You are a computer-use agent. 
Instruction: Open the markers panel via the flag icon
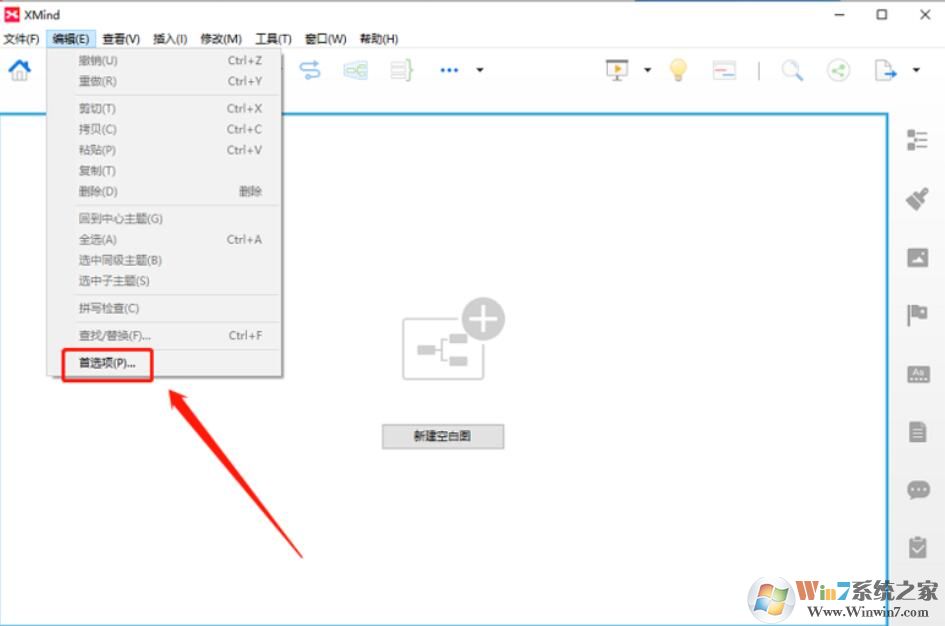click(x=918, y=312)
